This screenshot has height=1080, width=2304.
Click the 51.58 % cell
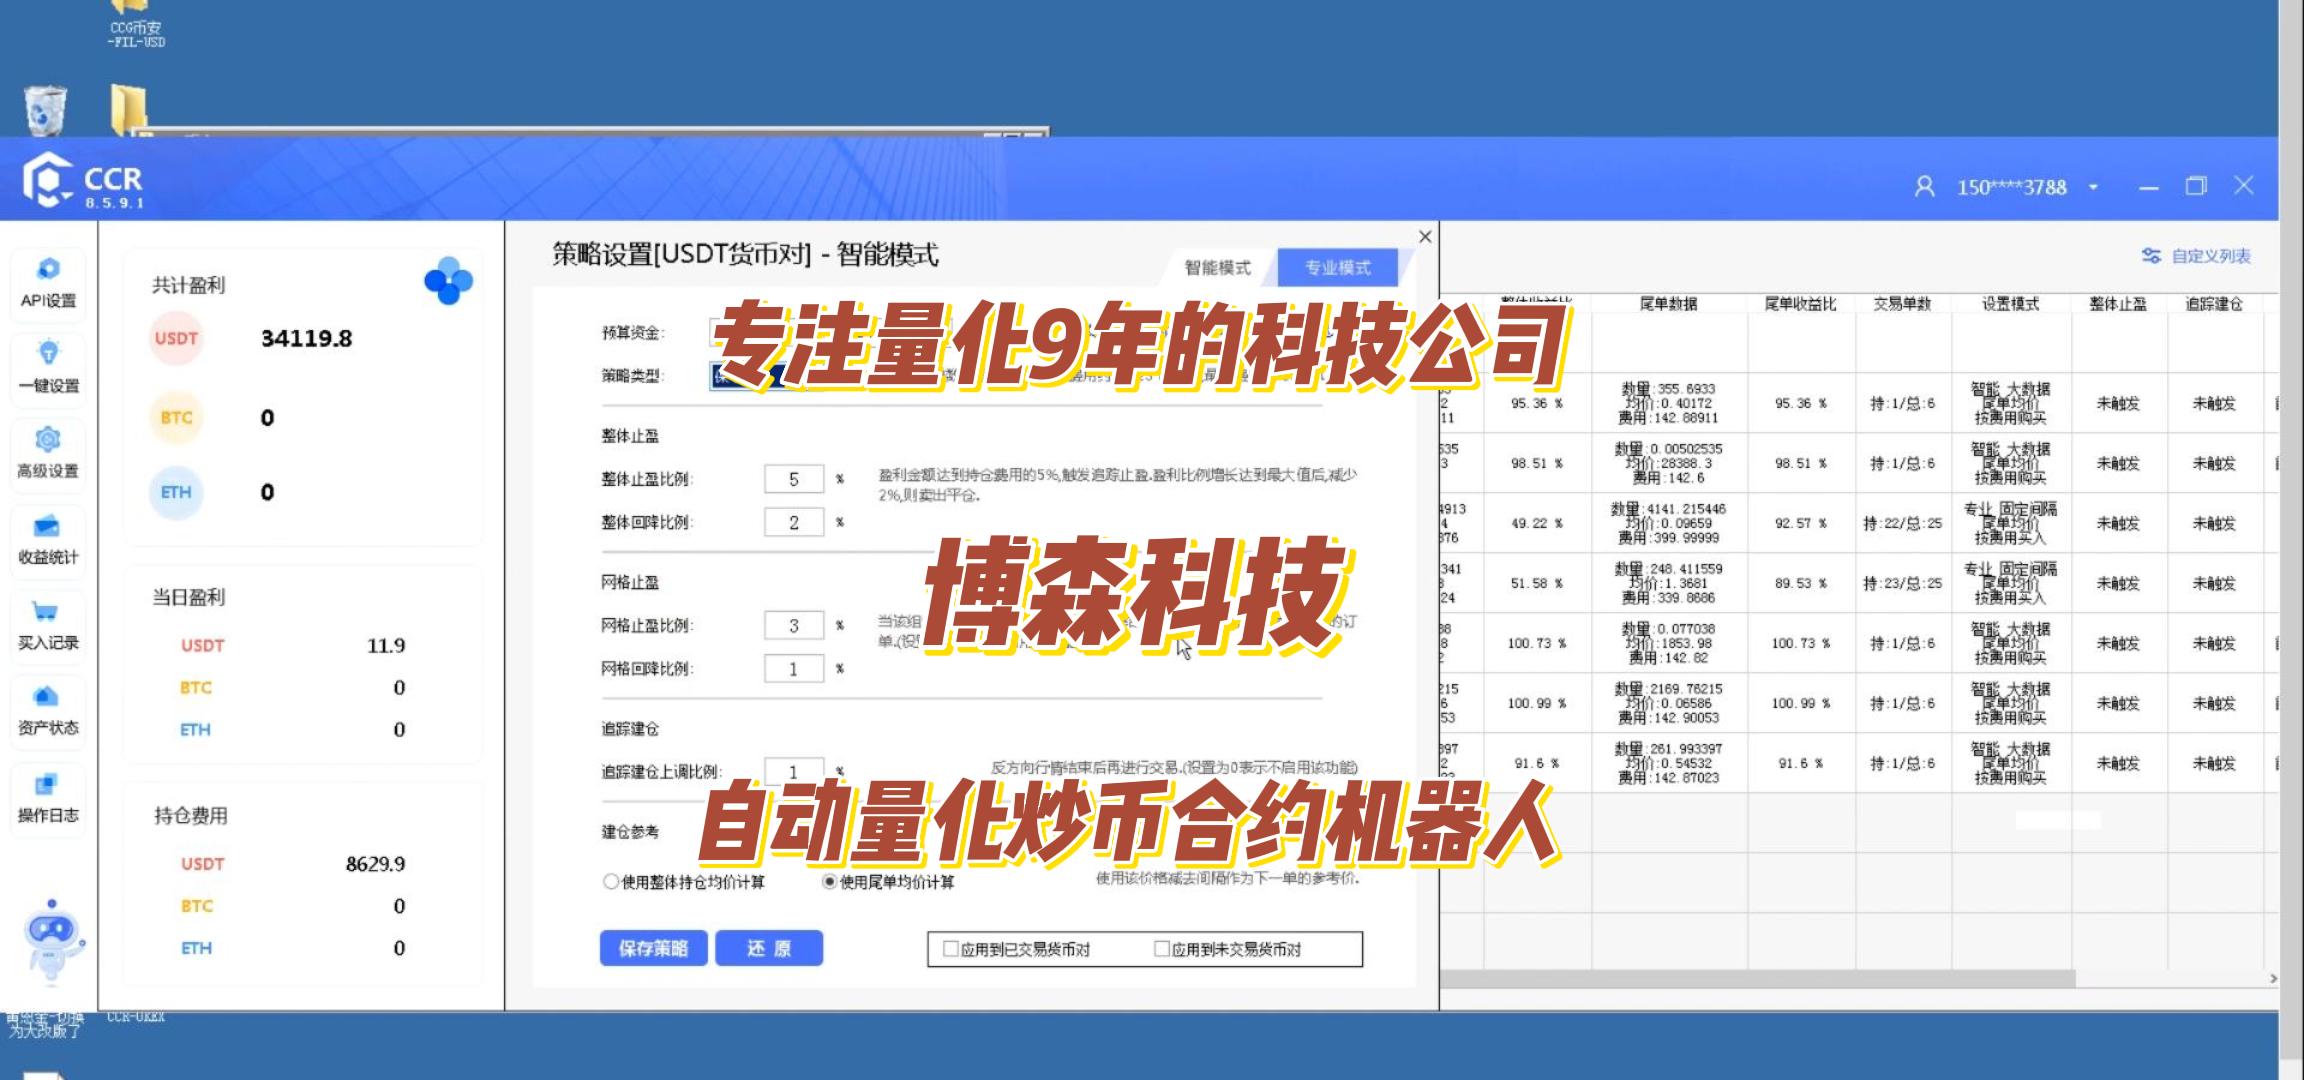click(x=1536, y=583)
